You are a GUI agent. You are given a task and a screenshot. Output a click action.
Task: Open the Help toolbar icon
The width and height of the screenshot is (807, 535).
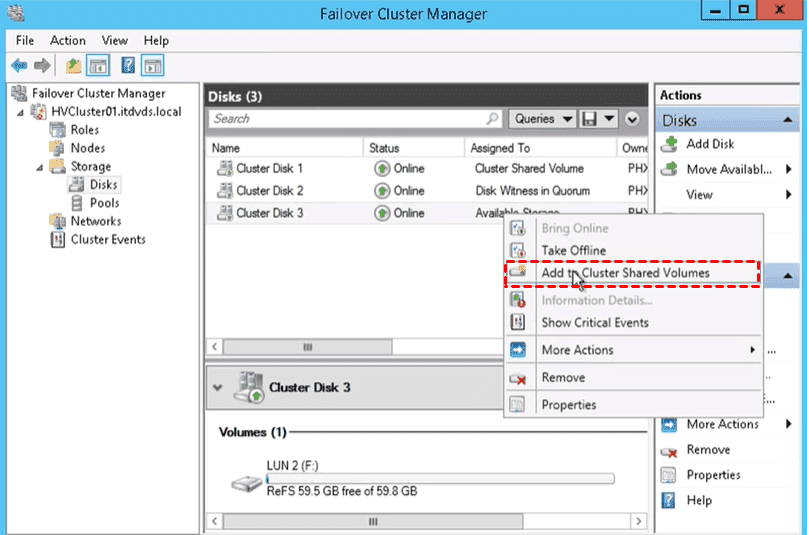[128, 66]
